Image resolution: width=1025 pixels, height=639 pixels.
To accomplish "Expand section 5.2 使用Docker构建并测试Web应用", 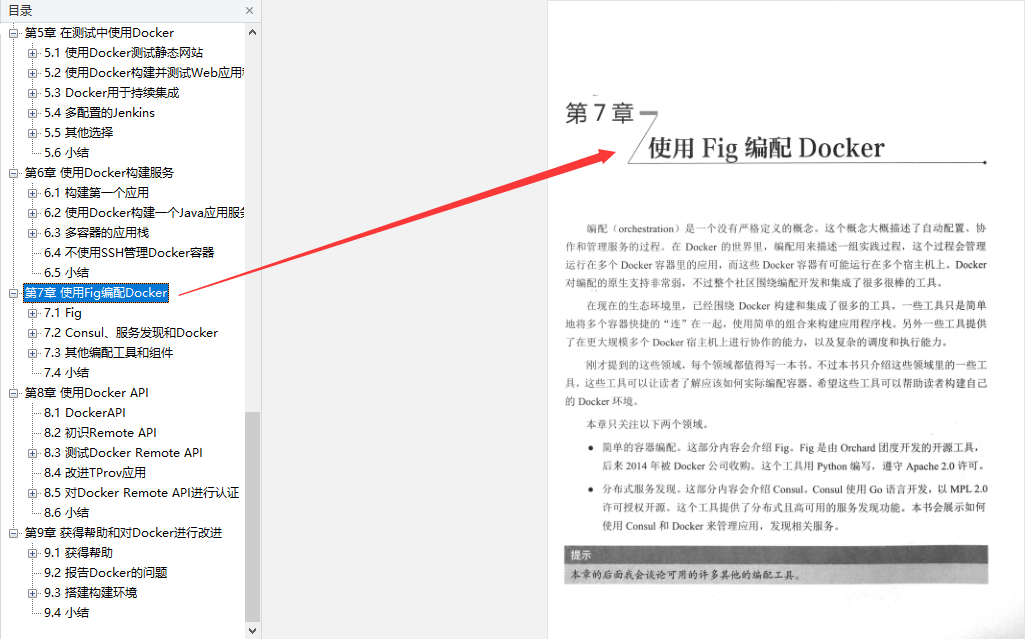I will click(x=32, y=73).
